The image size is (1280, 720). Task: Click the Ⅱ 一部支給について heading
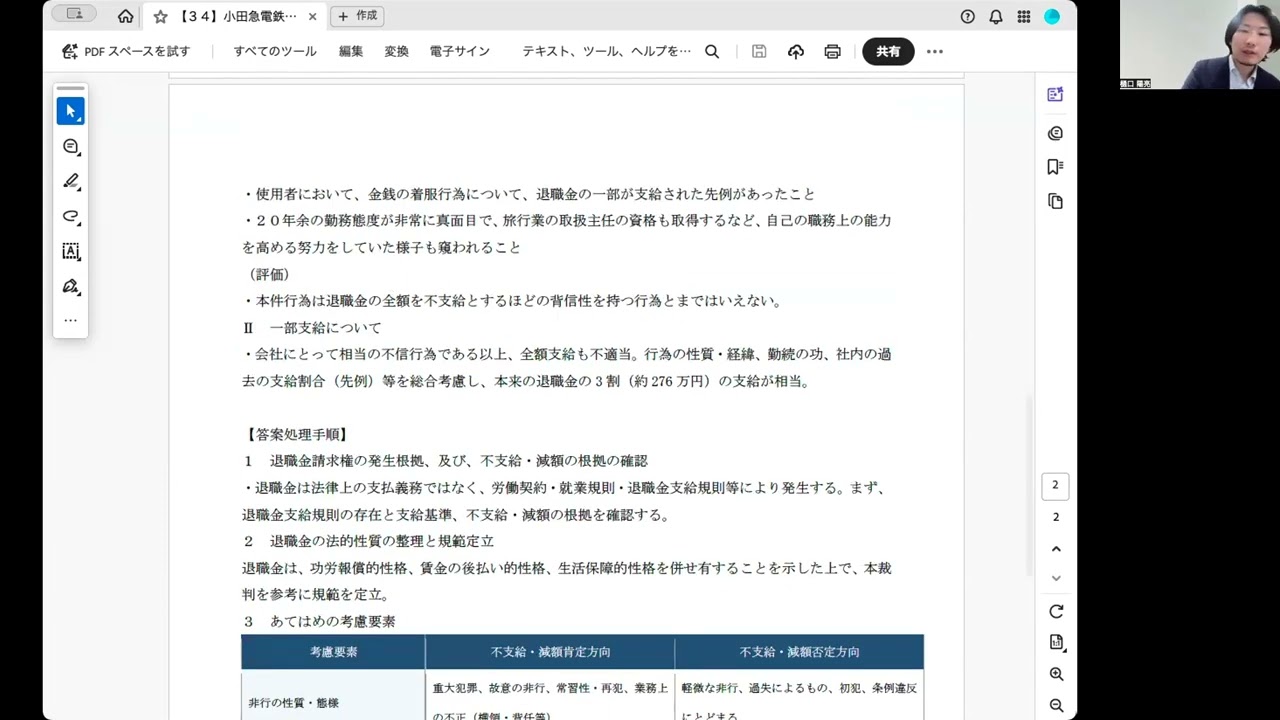point(312,327)
